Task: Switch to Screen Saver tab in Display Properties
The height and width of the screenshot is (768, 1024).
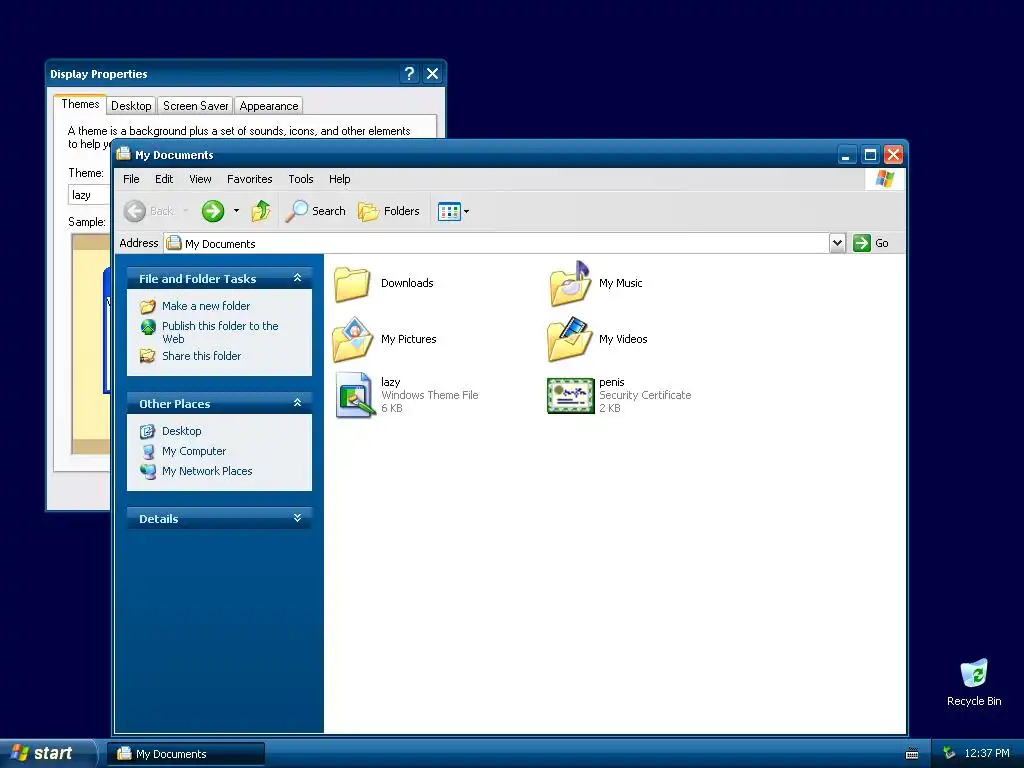Action: [195, 106]
